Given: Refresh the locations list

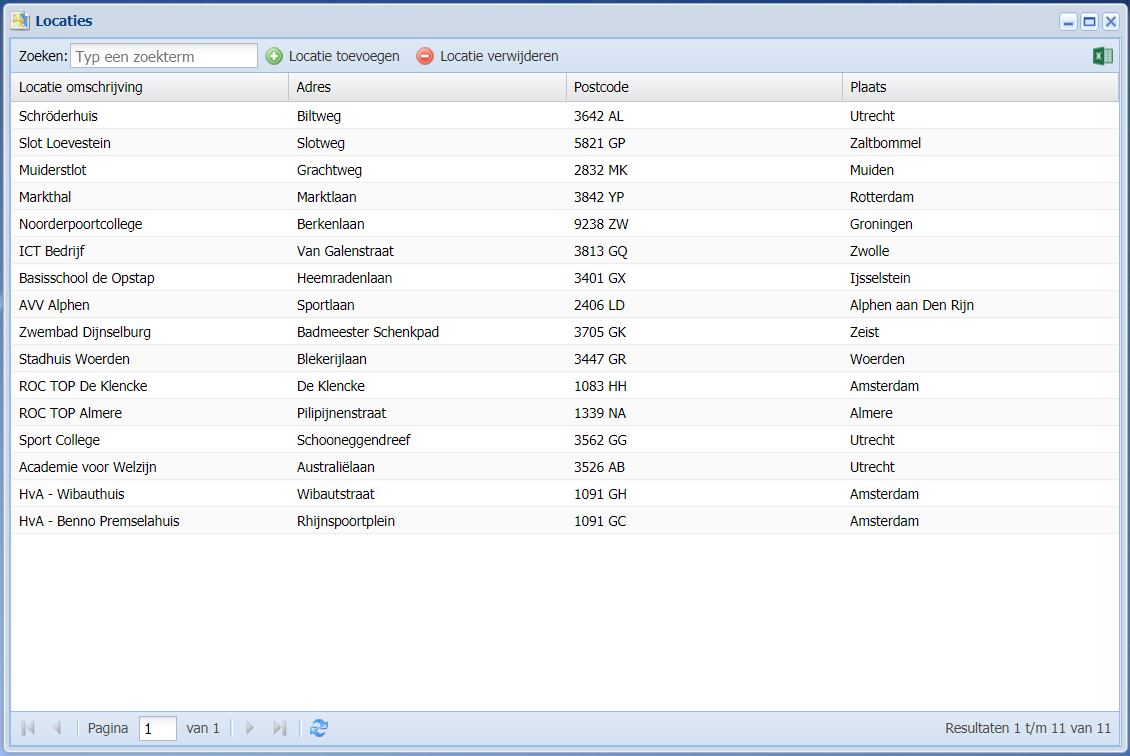Looking at the screenshot, I should [x=319, y=728].
